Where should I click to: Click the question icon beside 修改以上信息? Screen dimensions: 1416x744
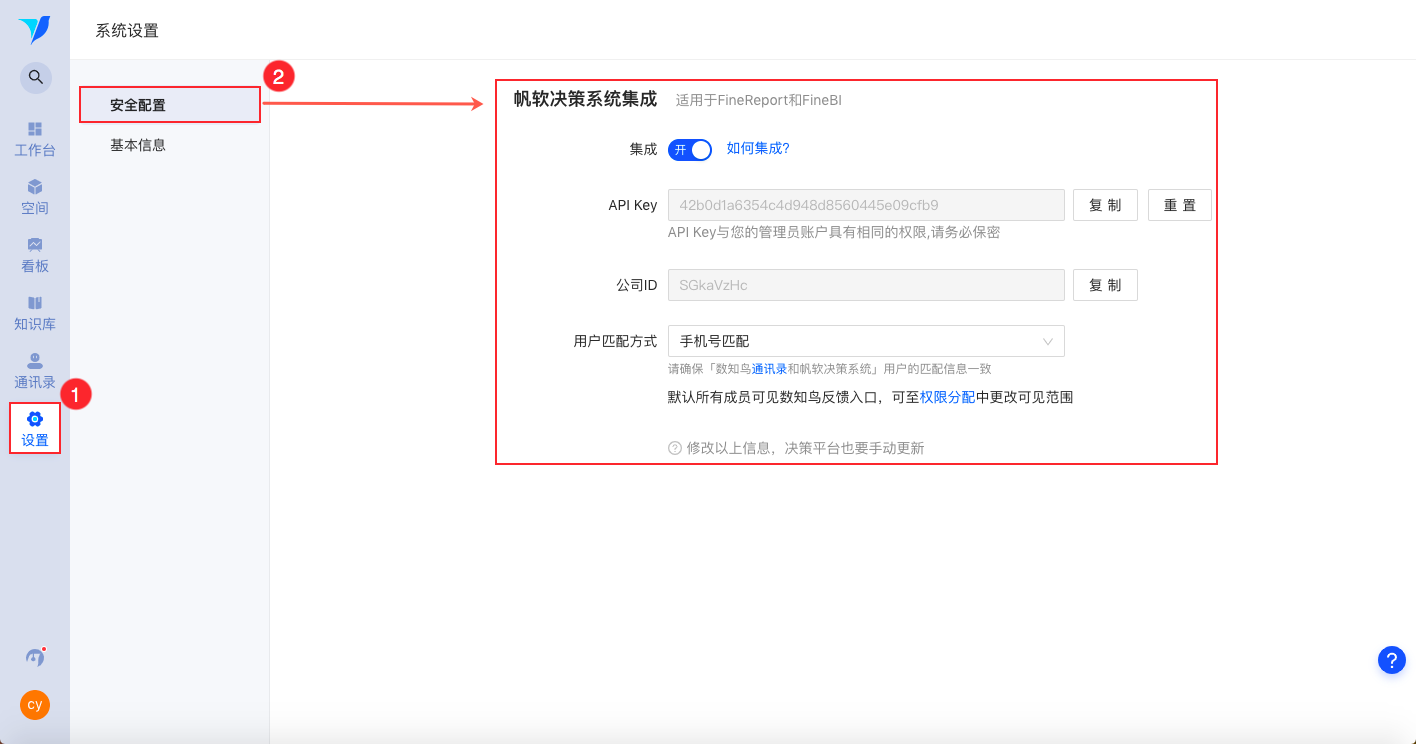point(675,448)
